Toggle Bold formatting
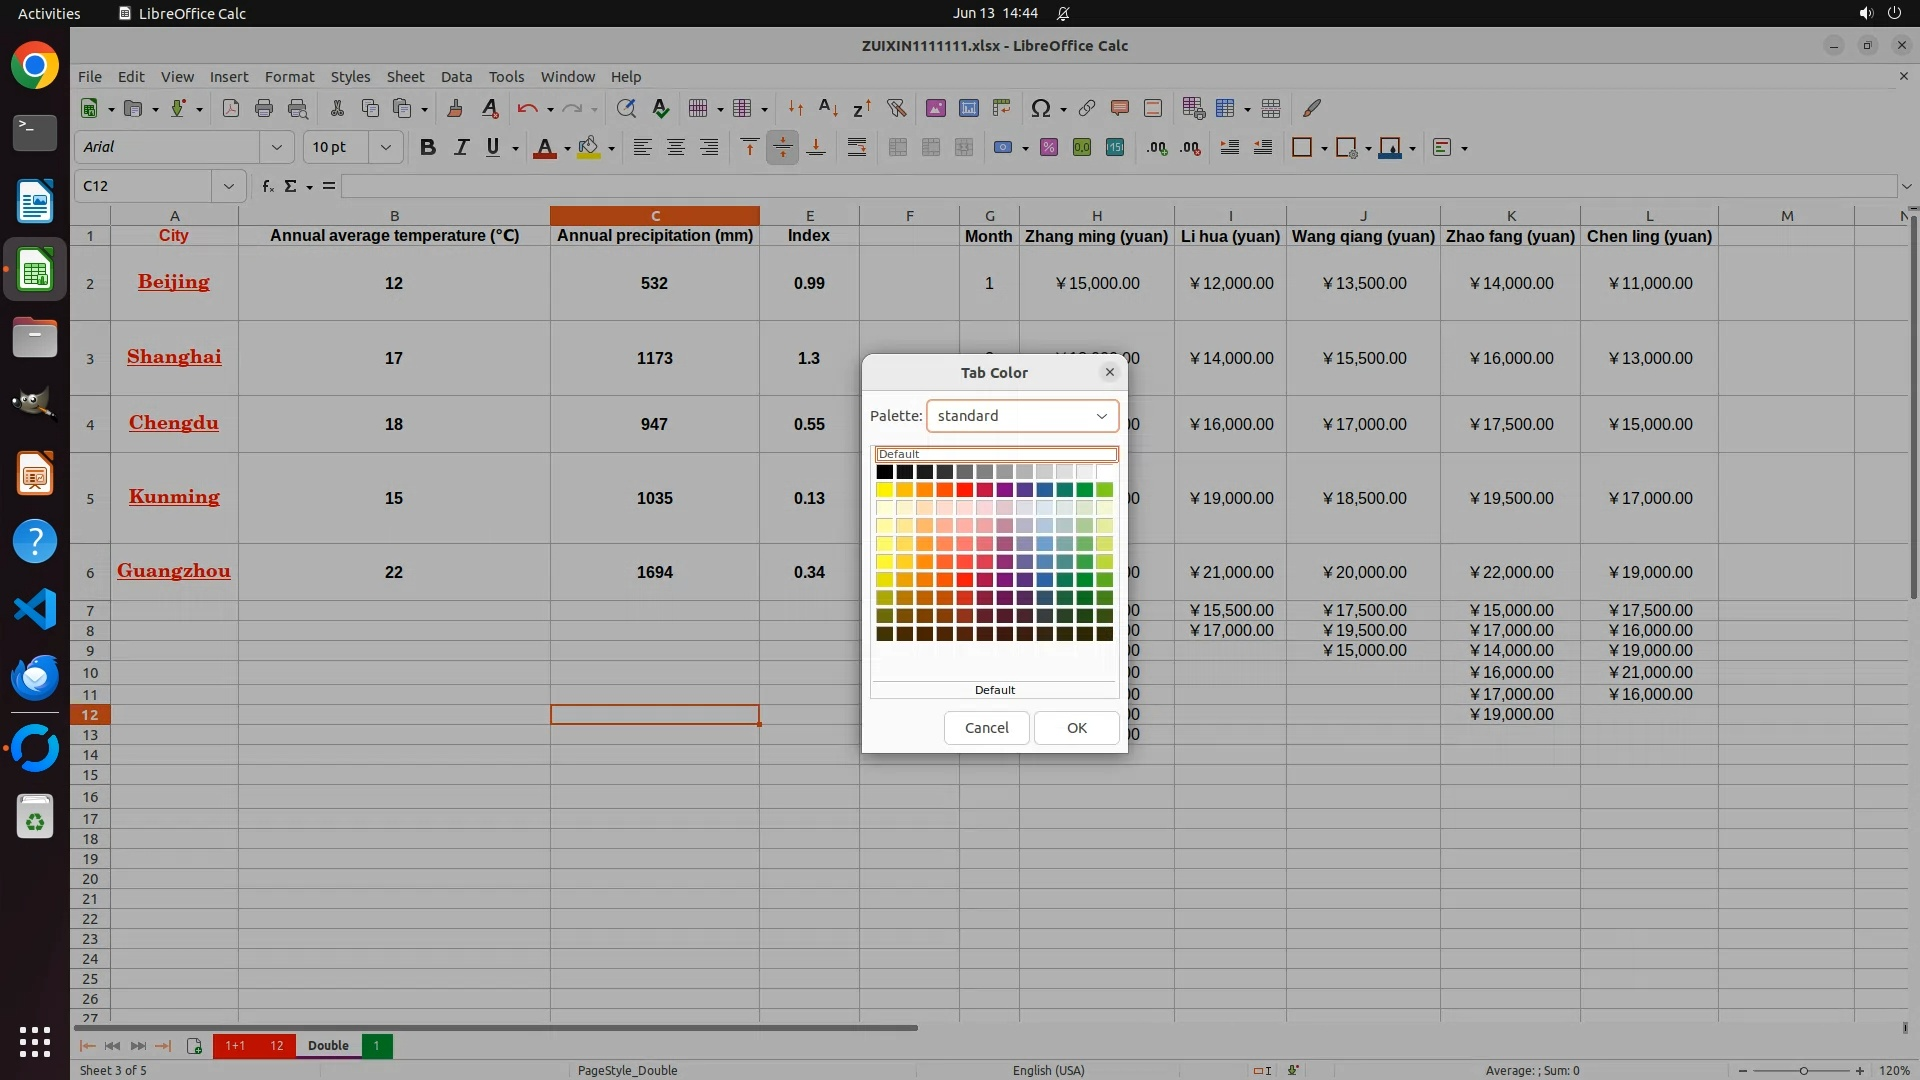The image size is (1920, 1080). coord(428,147)
